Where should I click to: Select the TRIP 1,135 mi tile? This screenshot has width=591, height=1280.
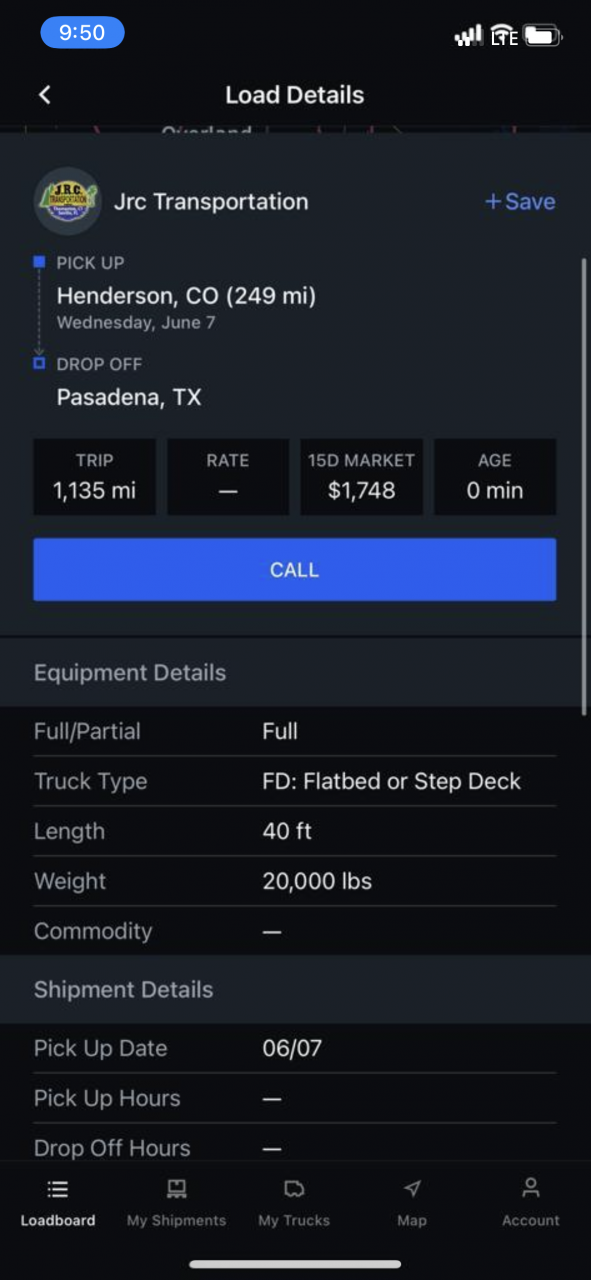[94, 477]
